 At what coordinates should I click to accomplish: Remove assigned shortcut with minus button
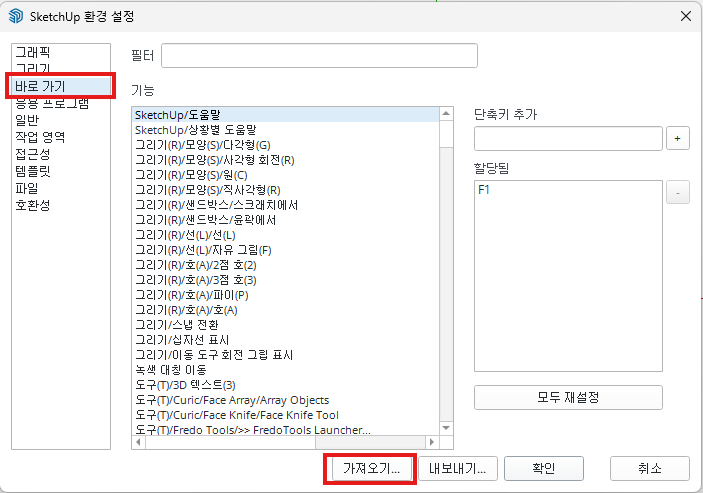677,192
